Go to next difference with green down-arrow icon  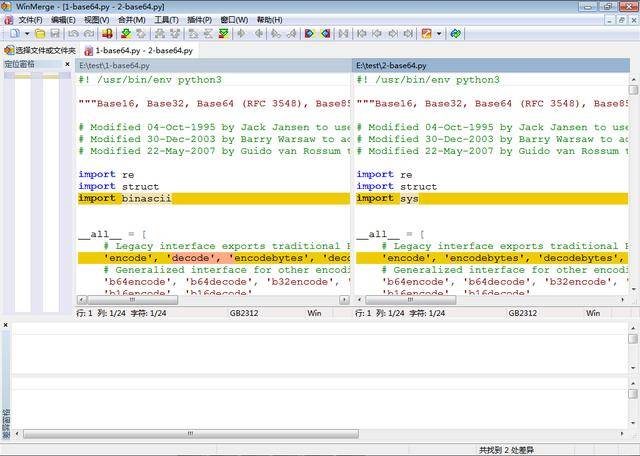tap(126, 33)
